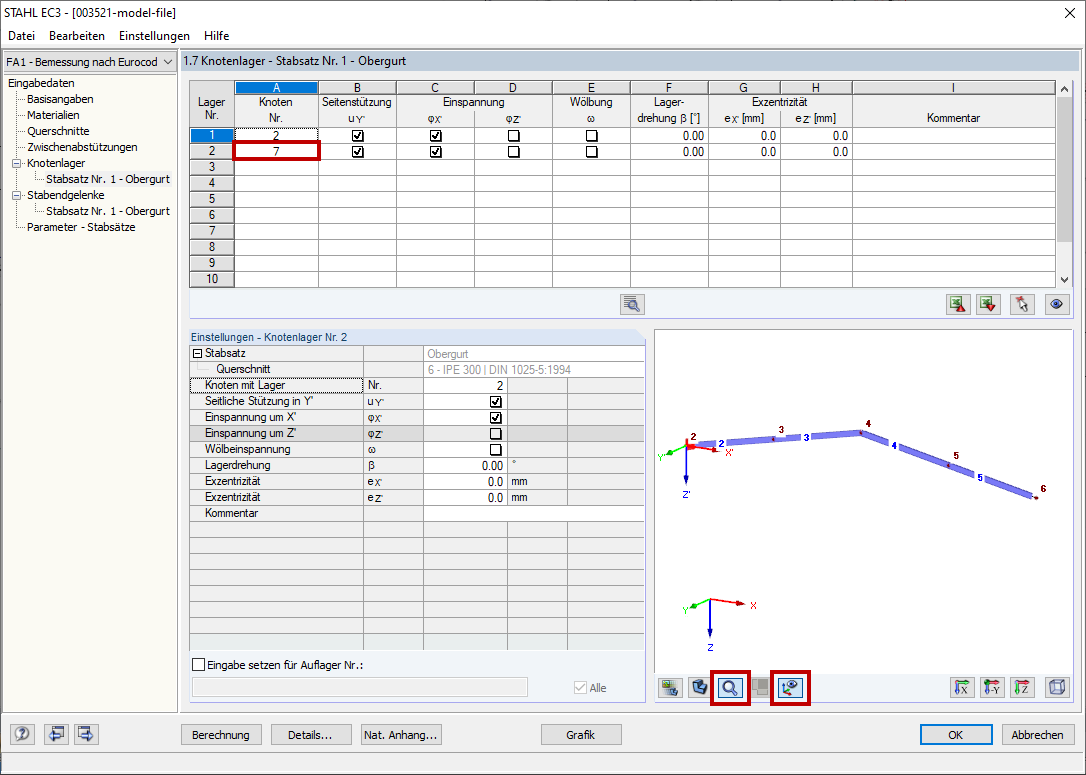This screenshot has height=775, width=1086.
Task: Toggle Seitenstützung checkbox in Lager row 2
Action: 357,152
